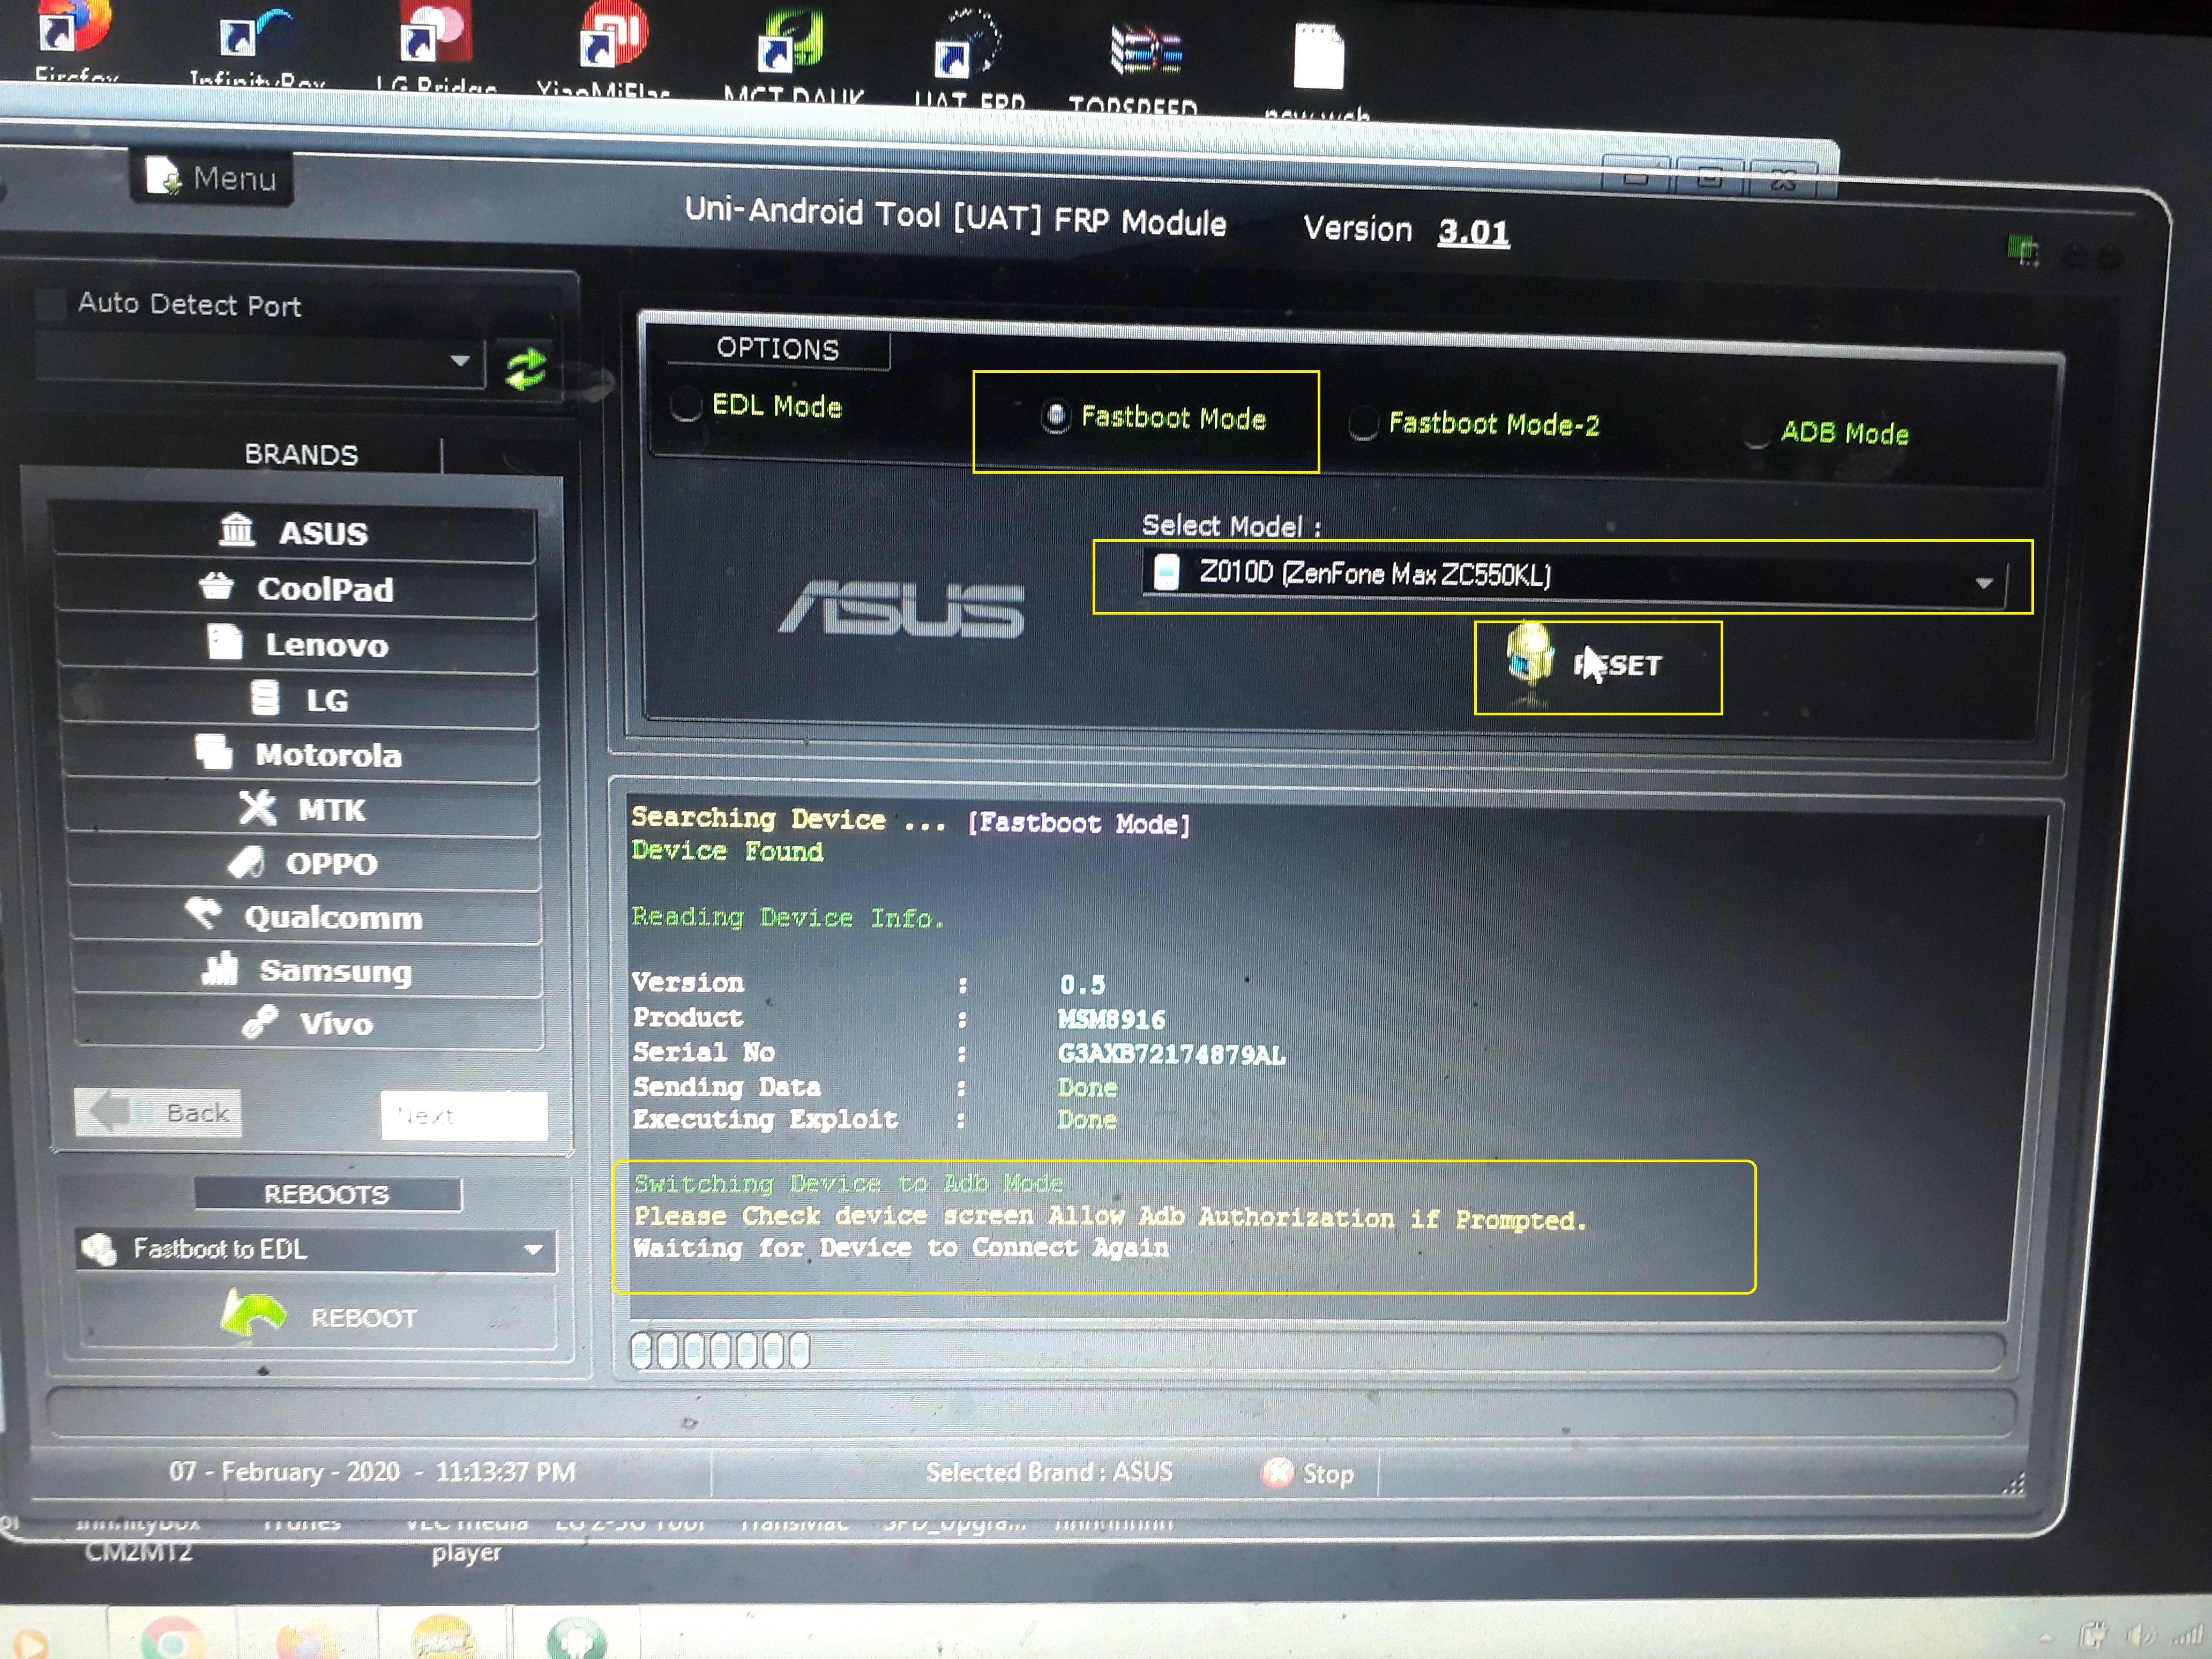The height and width of the screenshot is (1659, 2212).
Task: Select the EDL Mode radio button
Action: [x=685, y=404]
